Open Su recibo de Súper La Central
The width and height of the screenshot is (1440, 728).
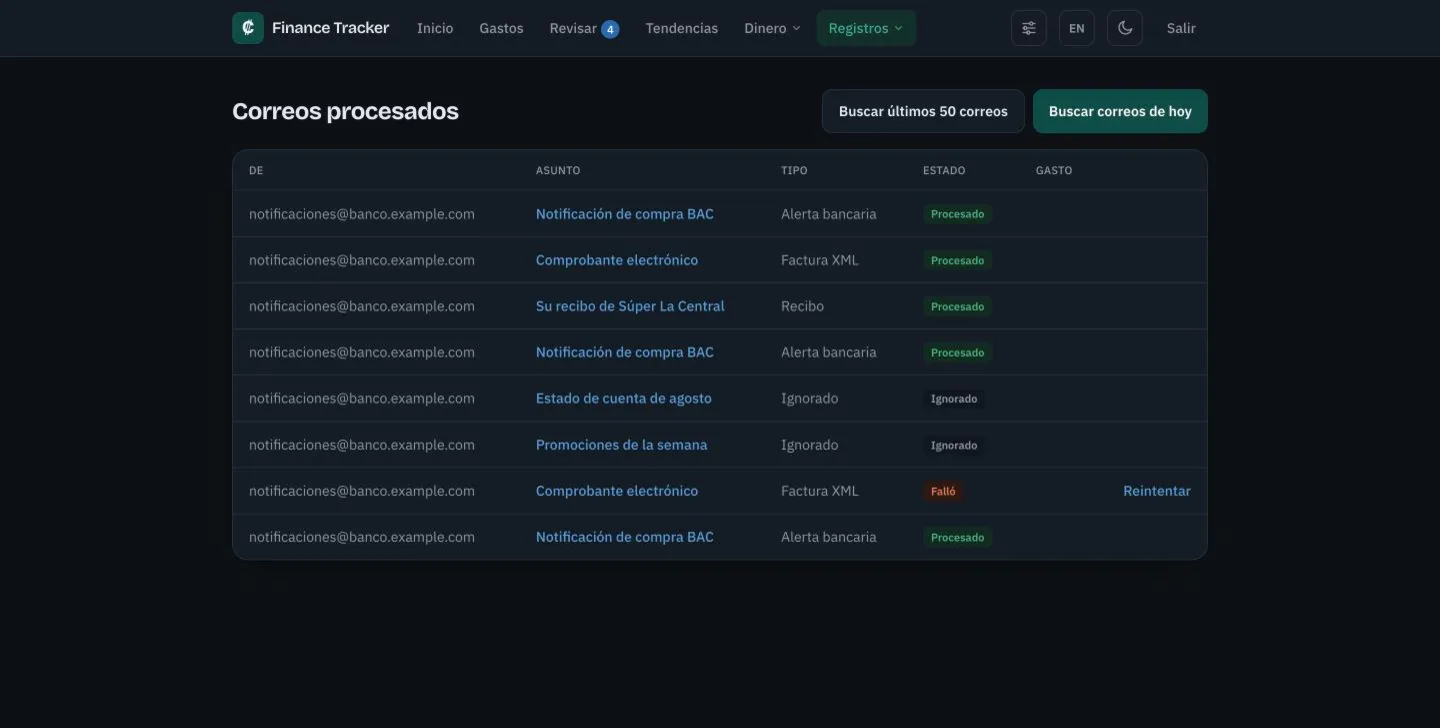[630, 306]
